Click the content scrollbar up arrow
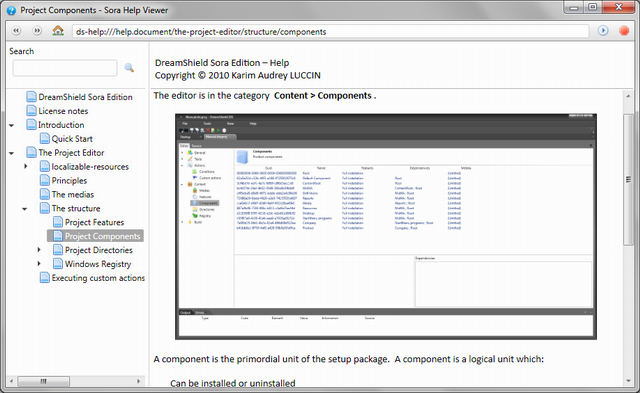 tap(628, 96)
